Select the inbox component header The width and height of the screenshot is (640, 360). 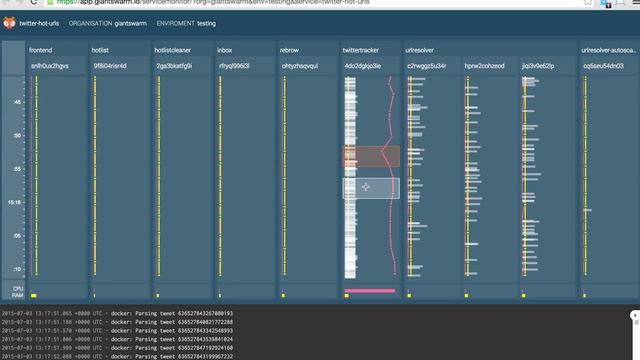[224, 50]
